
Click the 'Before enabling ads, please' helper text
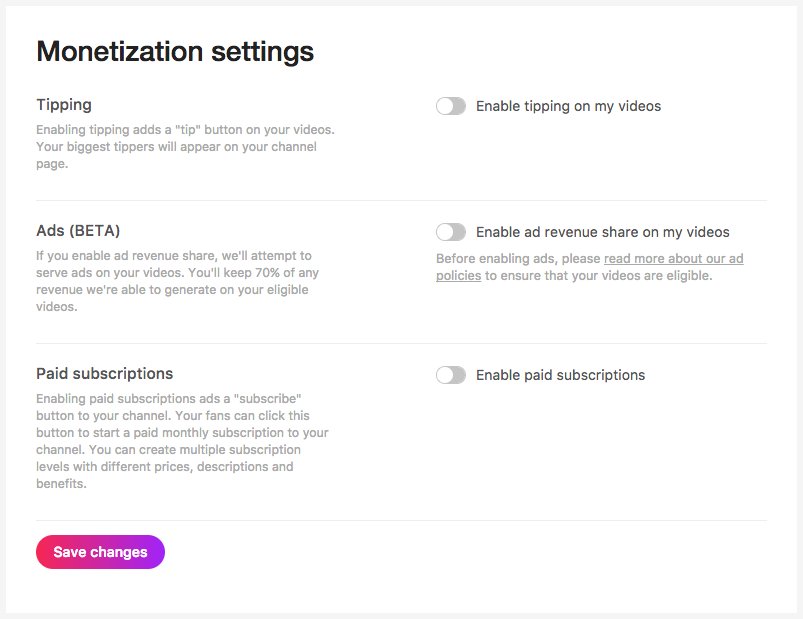518,259
